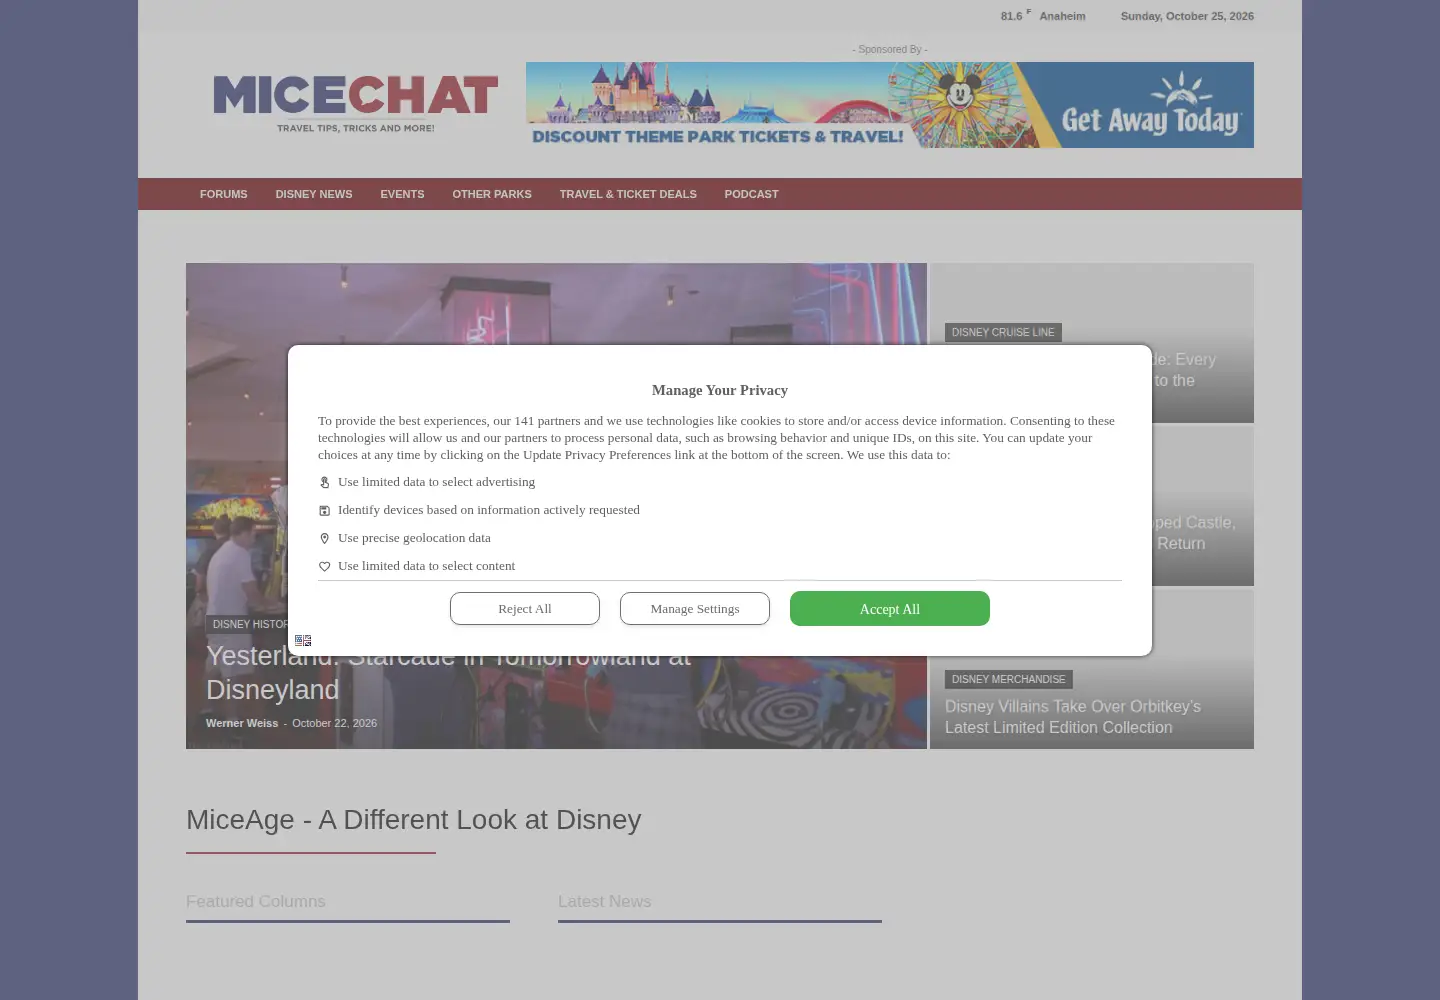Image resolution: width=1440 pixels, height=1000 pixels.
Task: Click the heart icon beside select content
Action: tap(324, 566)
